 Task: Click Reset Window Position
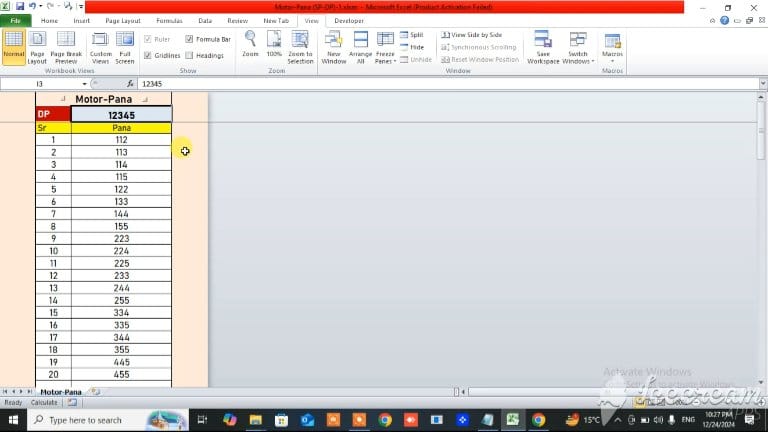click(480, 59)
